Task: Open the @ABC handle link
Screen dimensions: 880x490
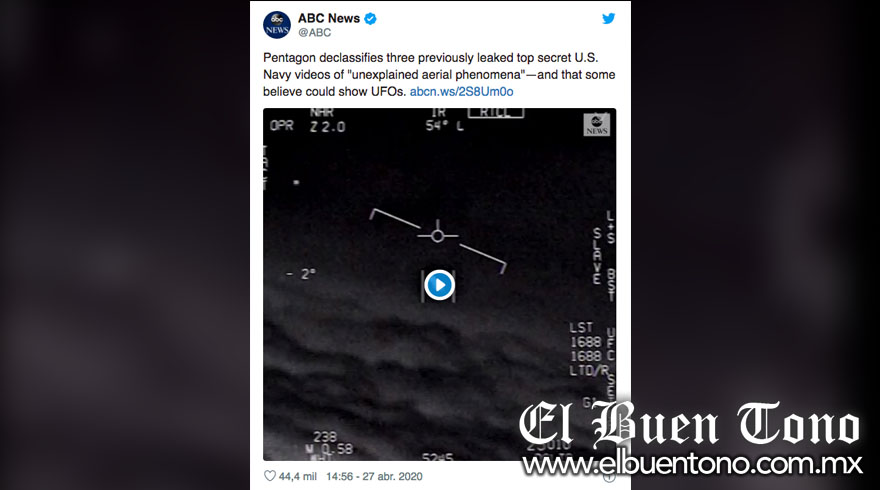Action: click(x=314, y=33)
